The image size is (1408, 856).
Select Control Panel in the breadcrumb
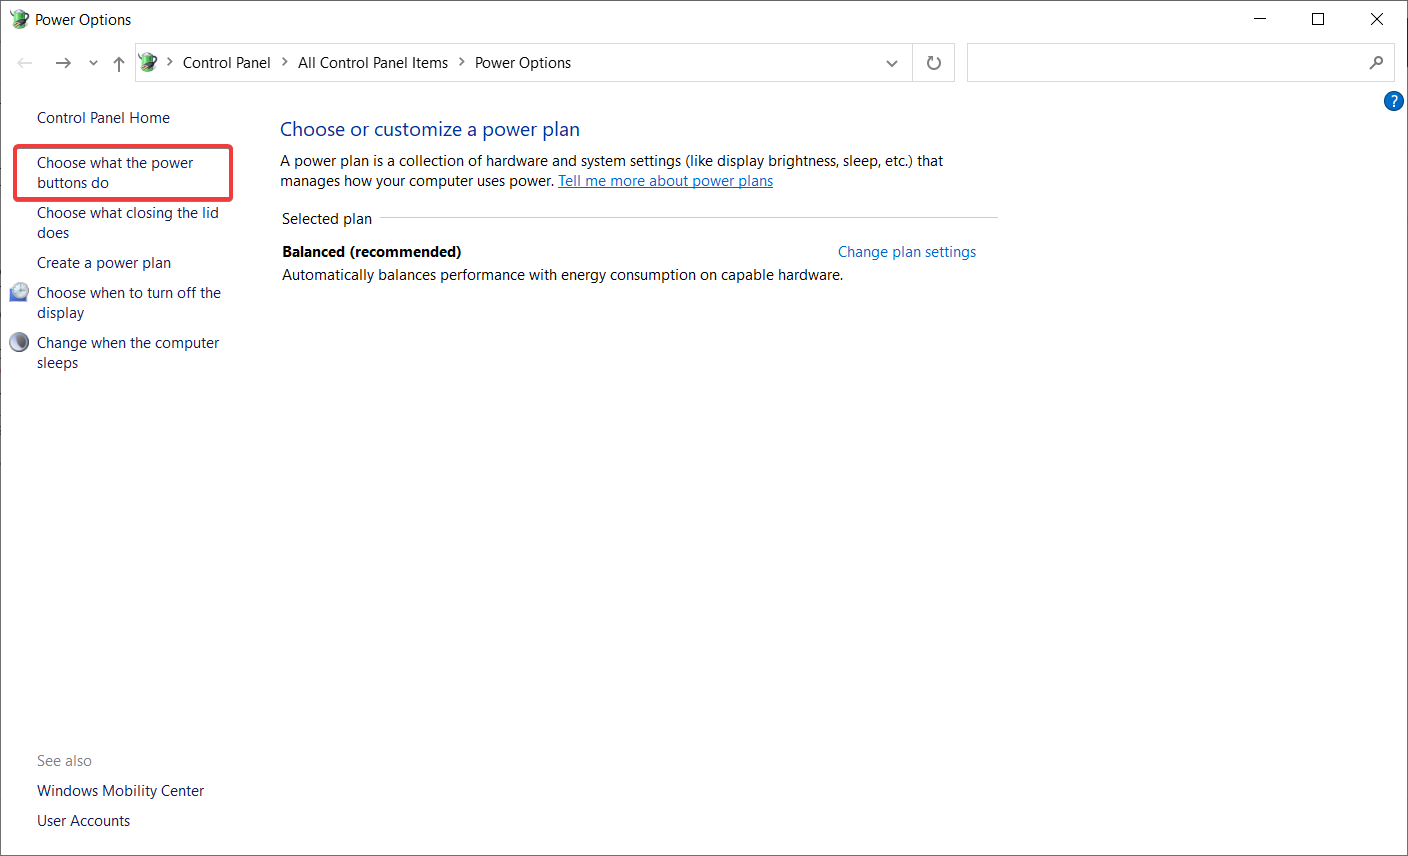(227, 62)
